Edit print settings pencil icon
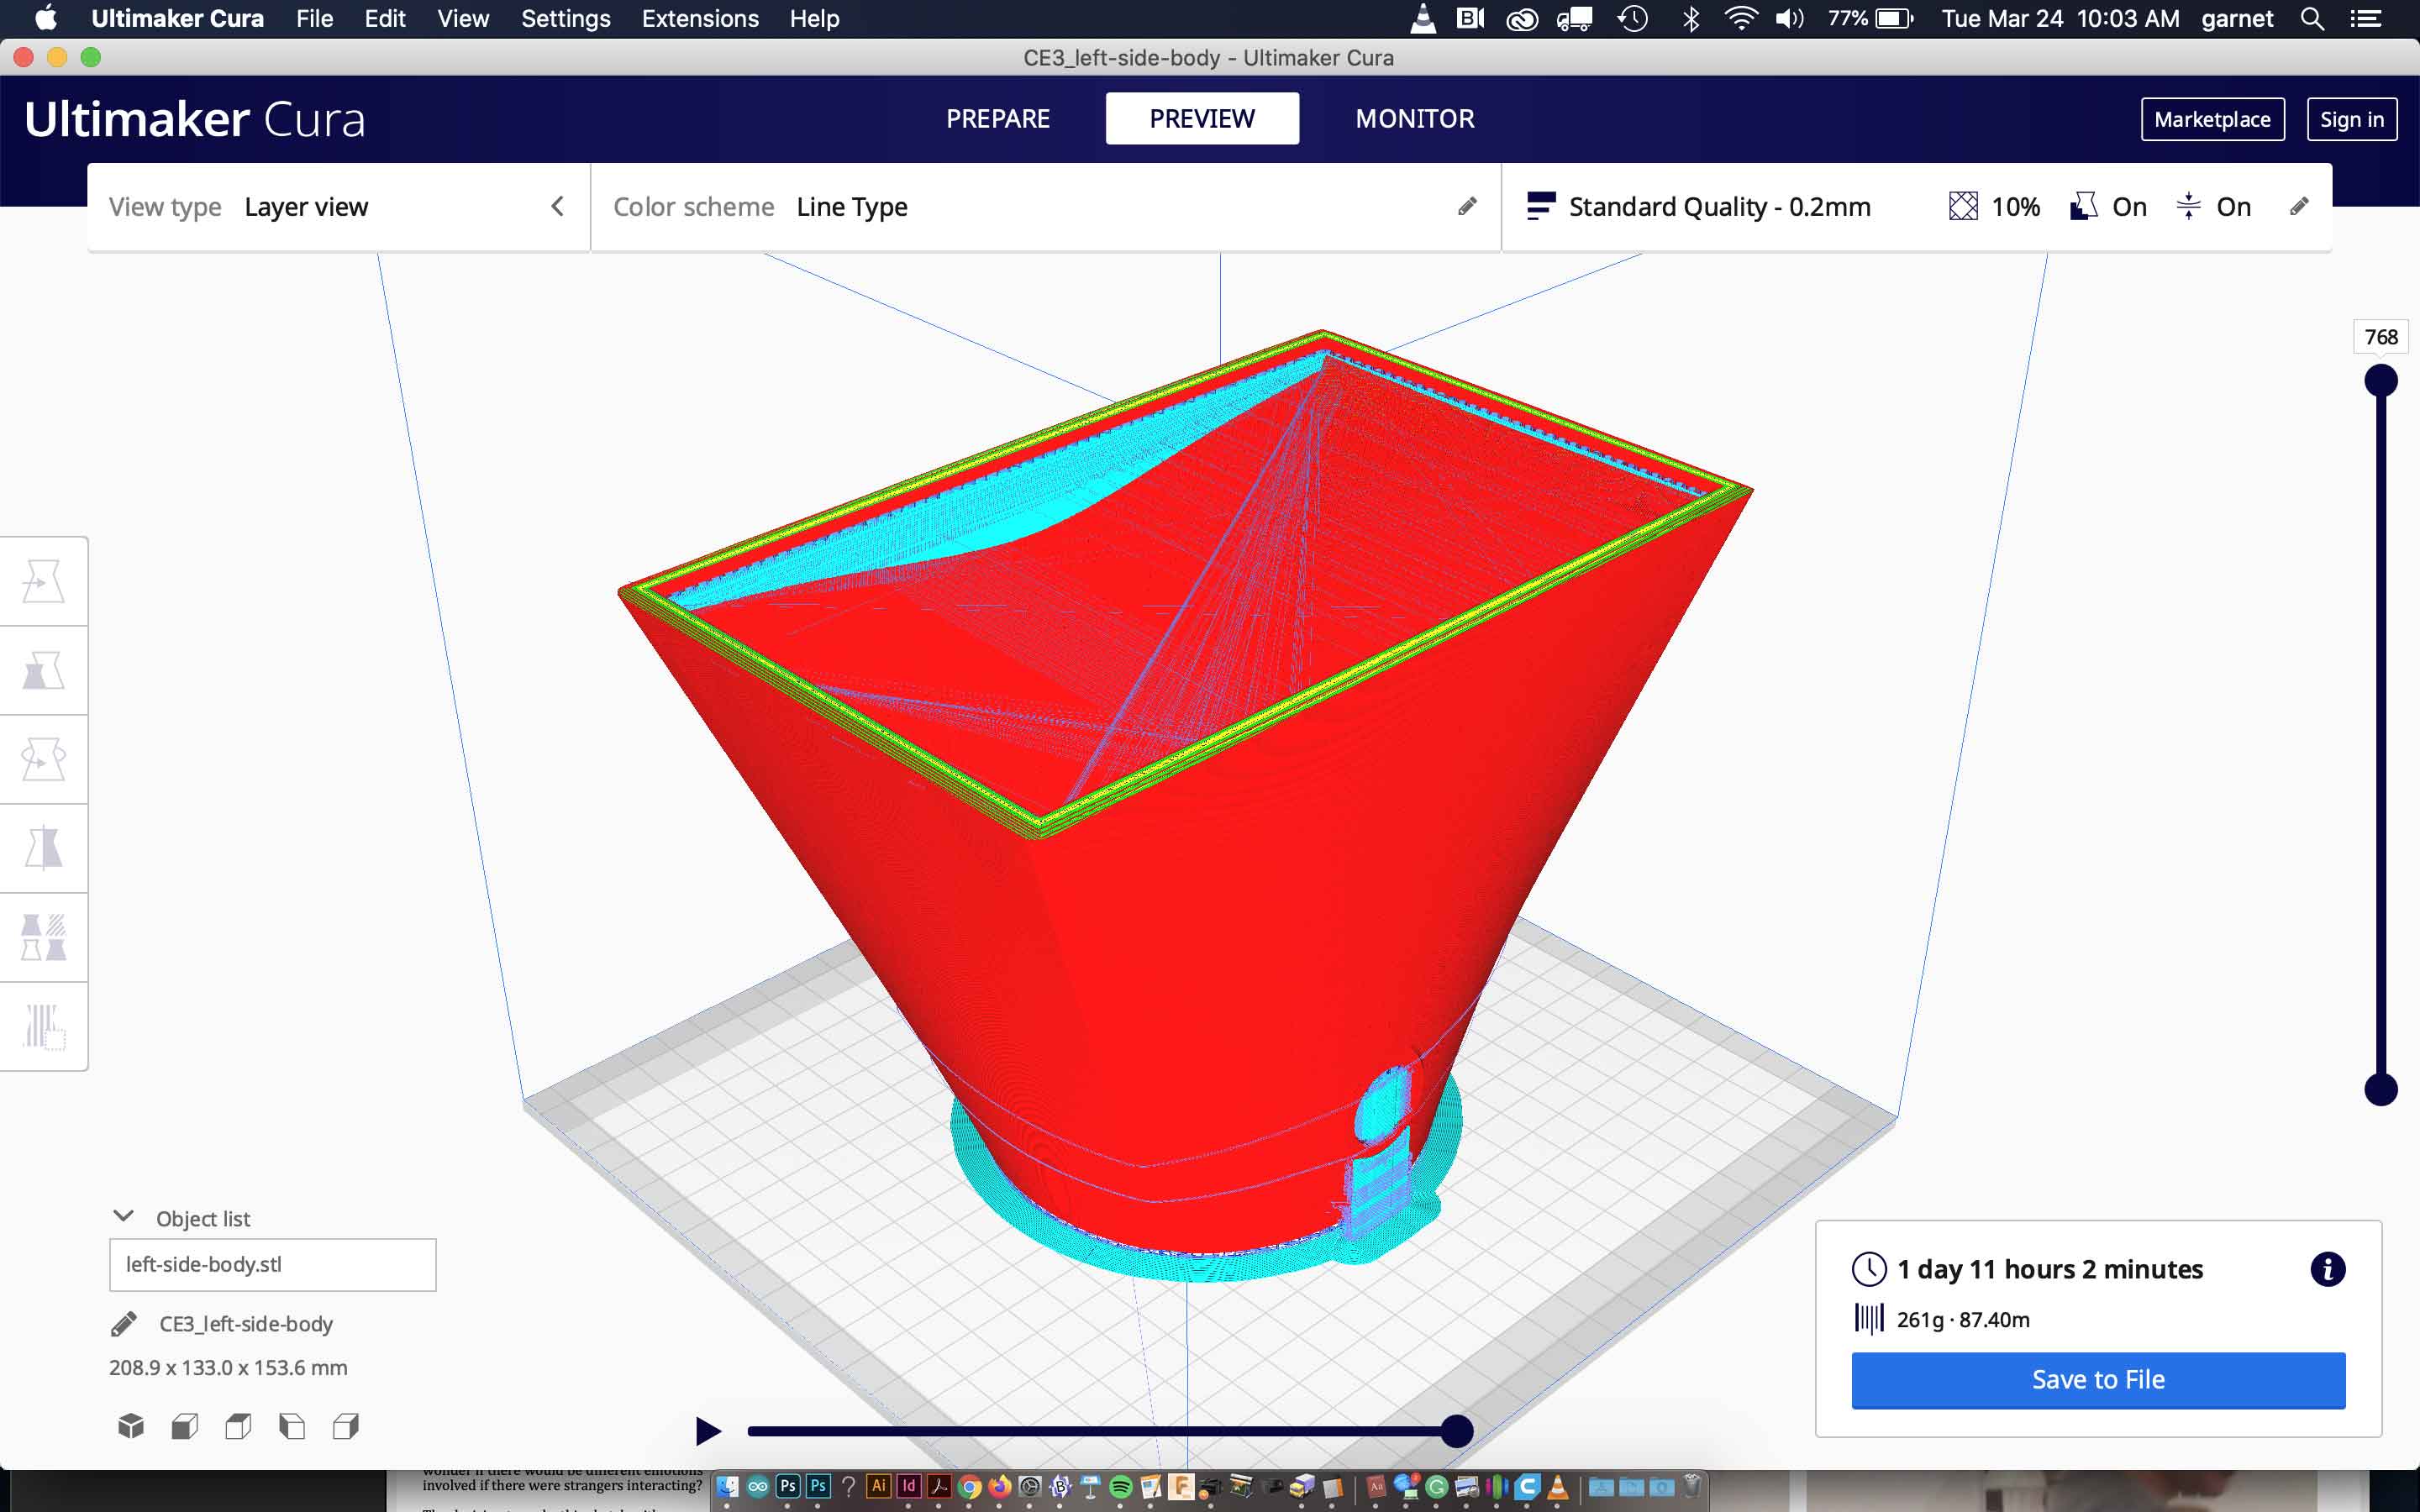The width and height of the screenshot is (2420, 1512). [2299, 206]
